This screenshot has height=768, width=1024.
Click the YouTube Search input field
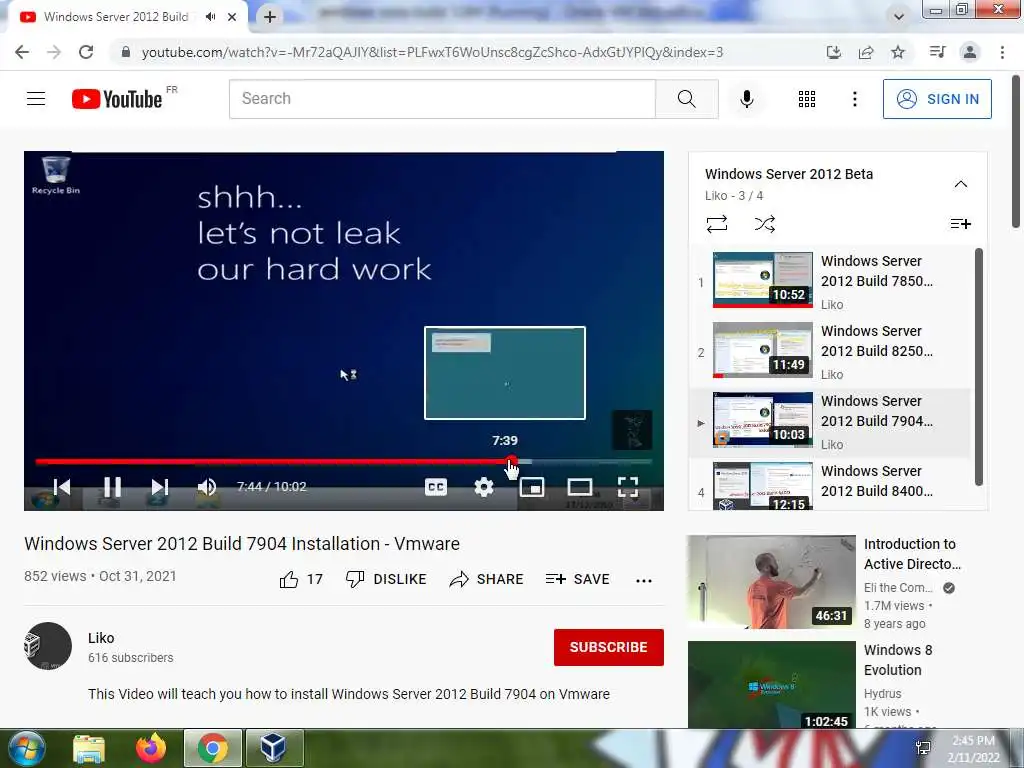[442, 99]
